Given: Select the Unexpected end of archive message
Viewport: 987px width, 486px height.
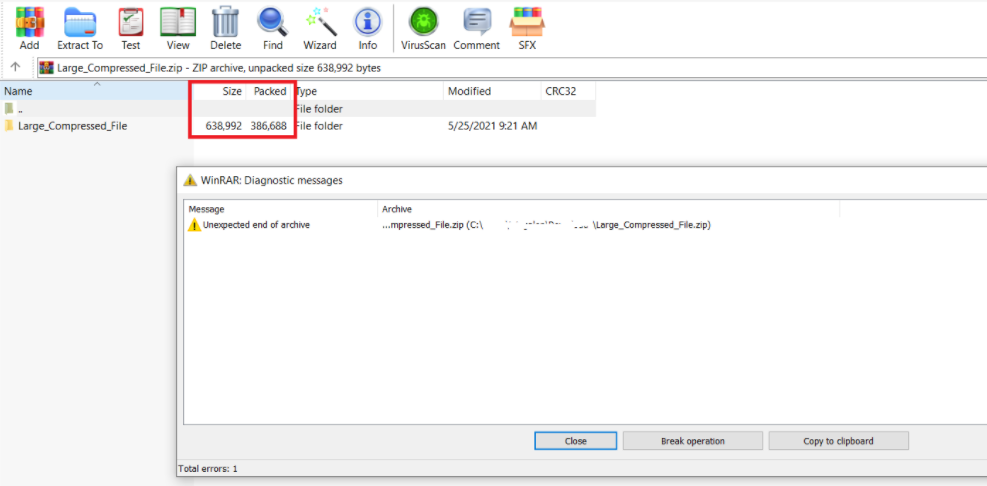Looking at the screenshot, I should click(x=256, y=225).
